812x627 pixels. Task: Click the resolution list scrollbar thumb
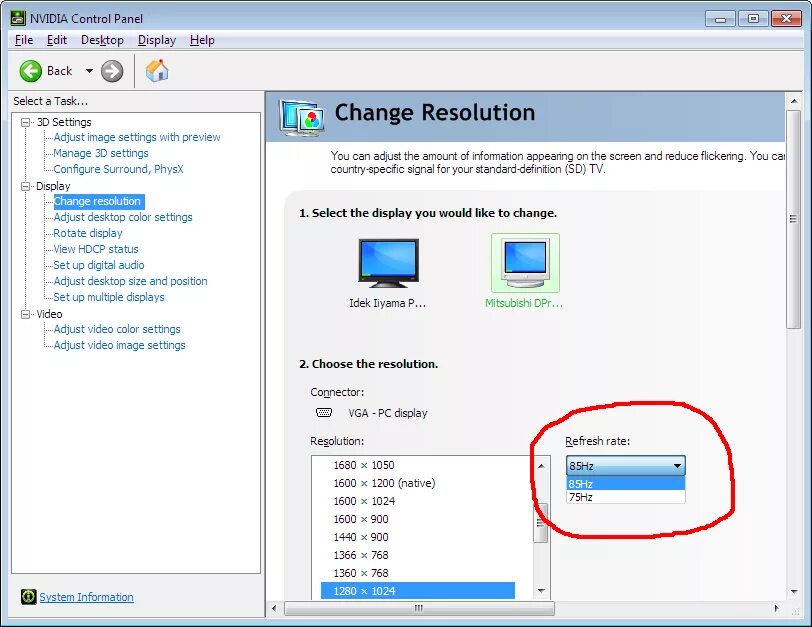click(x=541, y=523)
